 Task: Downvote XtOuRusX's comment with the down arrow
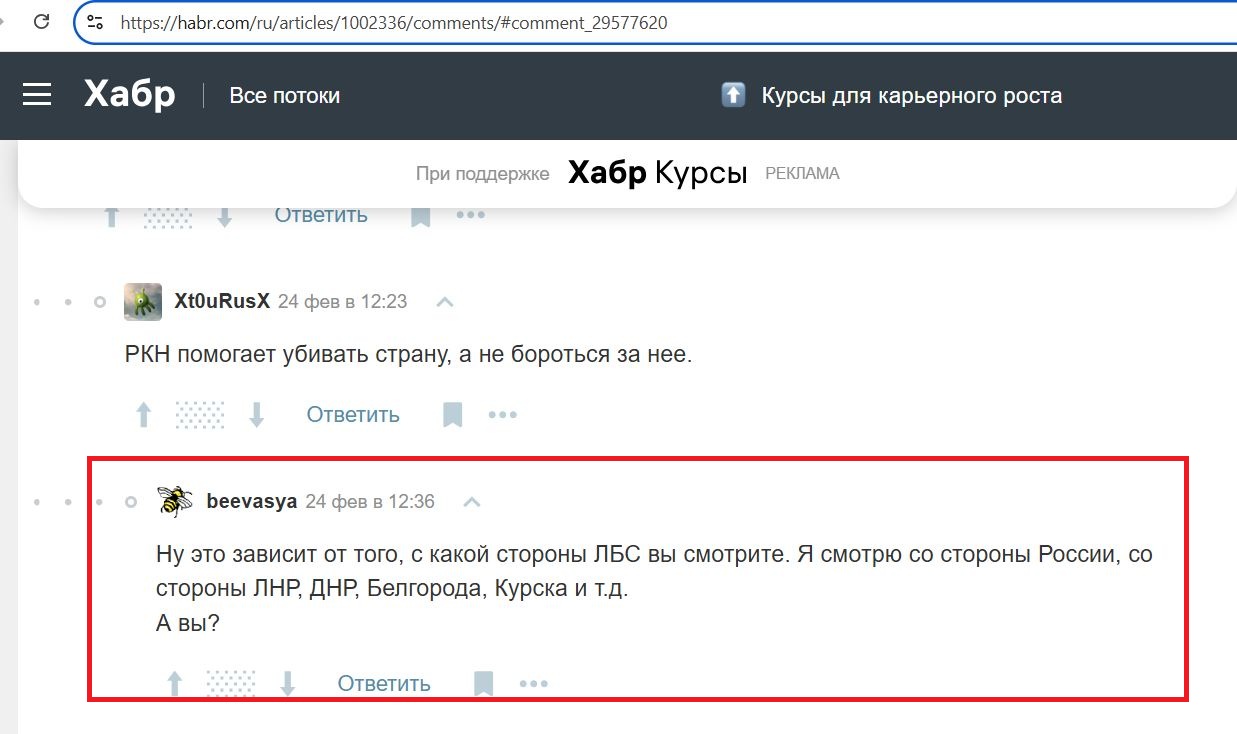(x=257, y=414)
